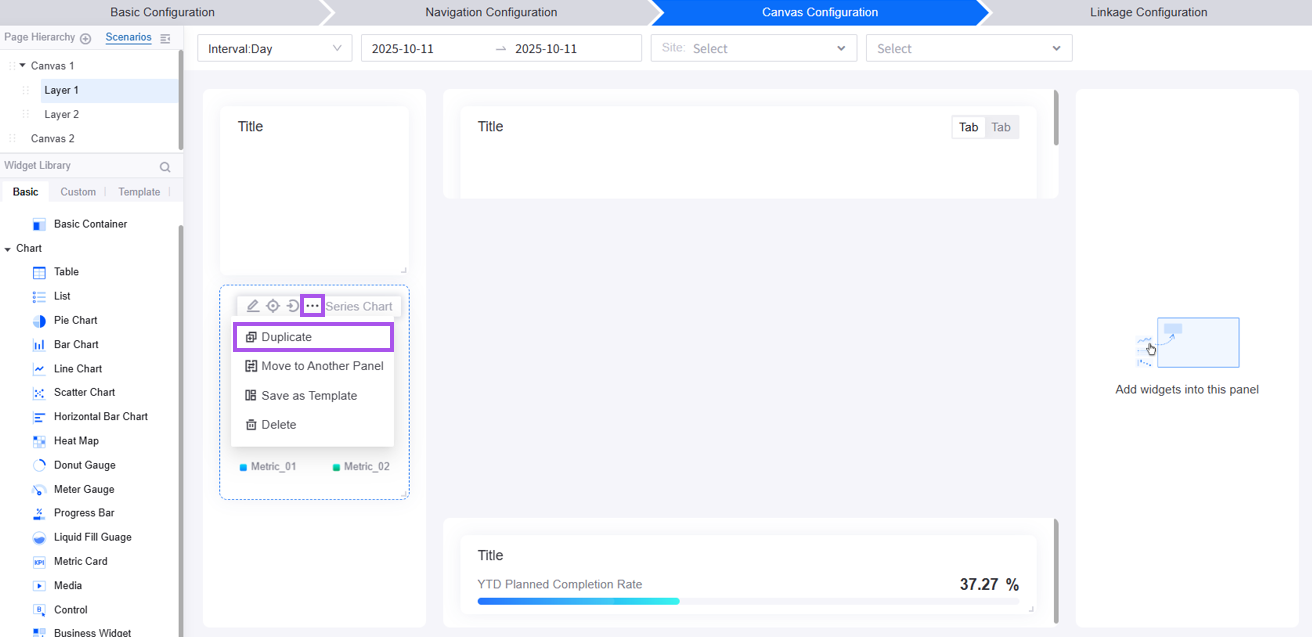The height and width of the screenshot is (637, 1312).
Task: Go to the Linkage Configuration step
Action: [x=1148, y=12]
